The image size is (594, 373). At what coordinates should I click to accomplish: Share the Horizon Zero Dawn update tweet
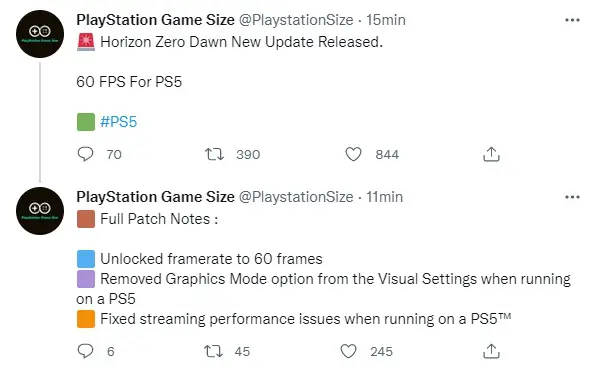pos(491,154)
